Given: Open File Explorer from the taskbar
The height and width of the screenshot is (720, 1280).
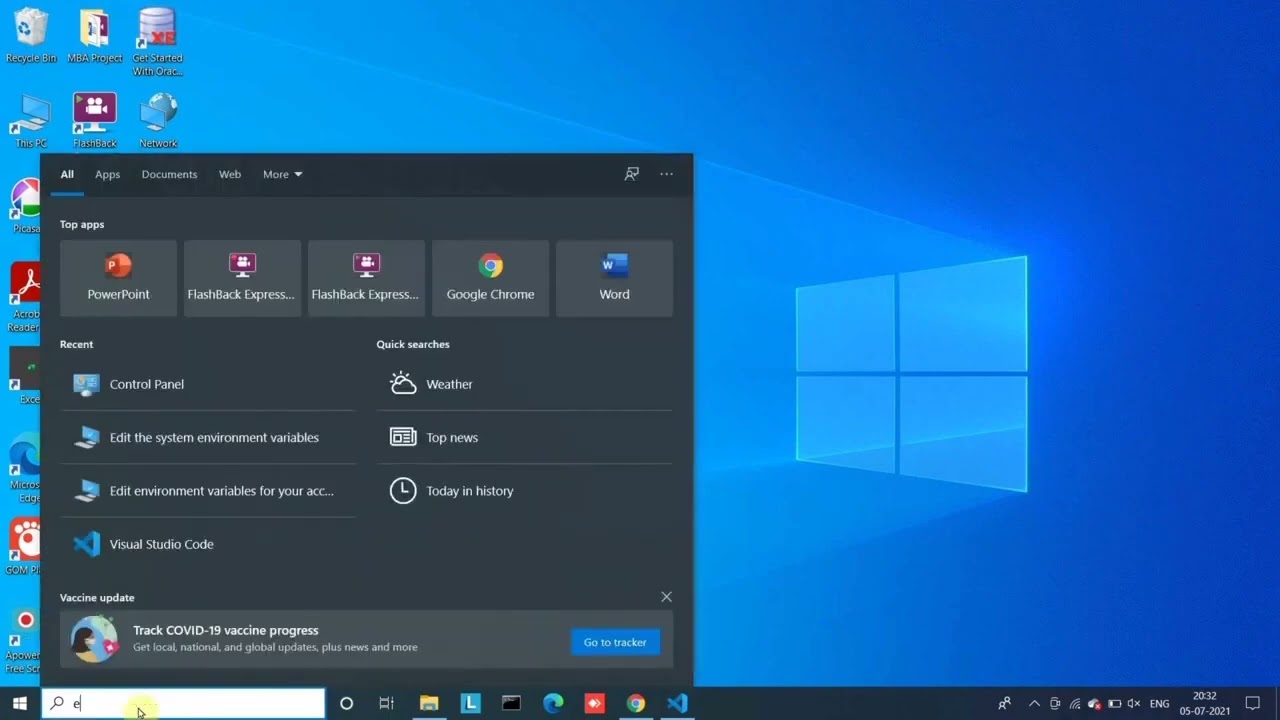Looking at the screenshot, I should pos(429,703).
